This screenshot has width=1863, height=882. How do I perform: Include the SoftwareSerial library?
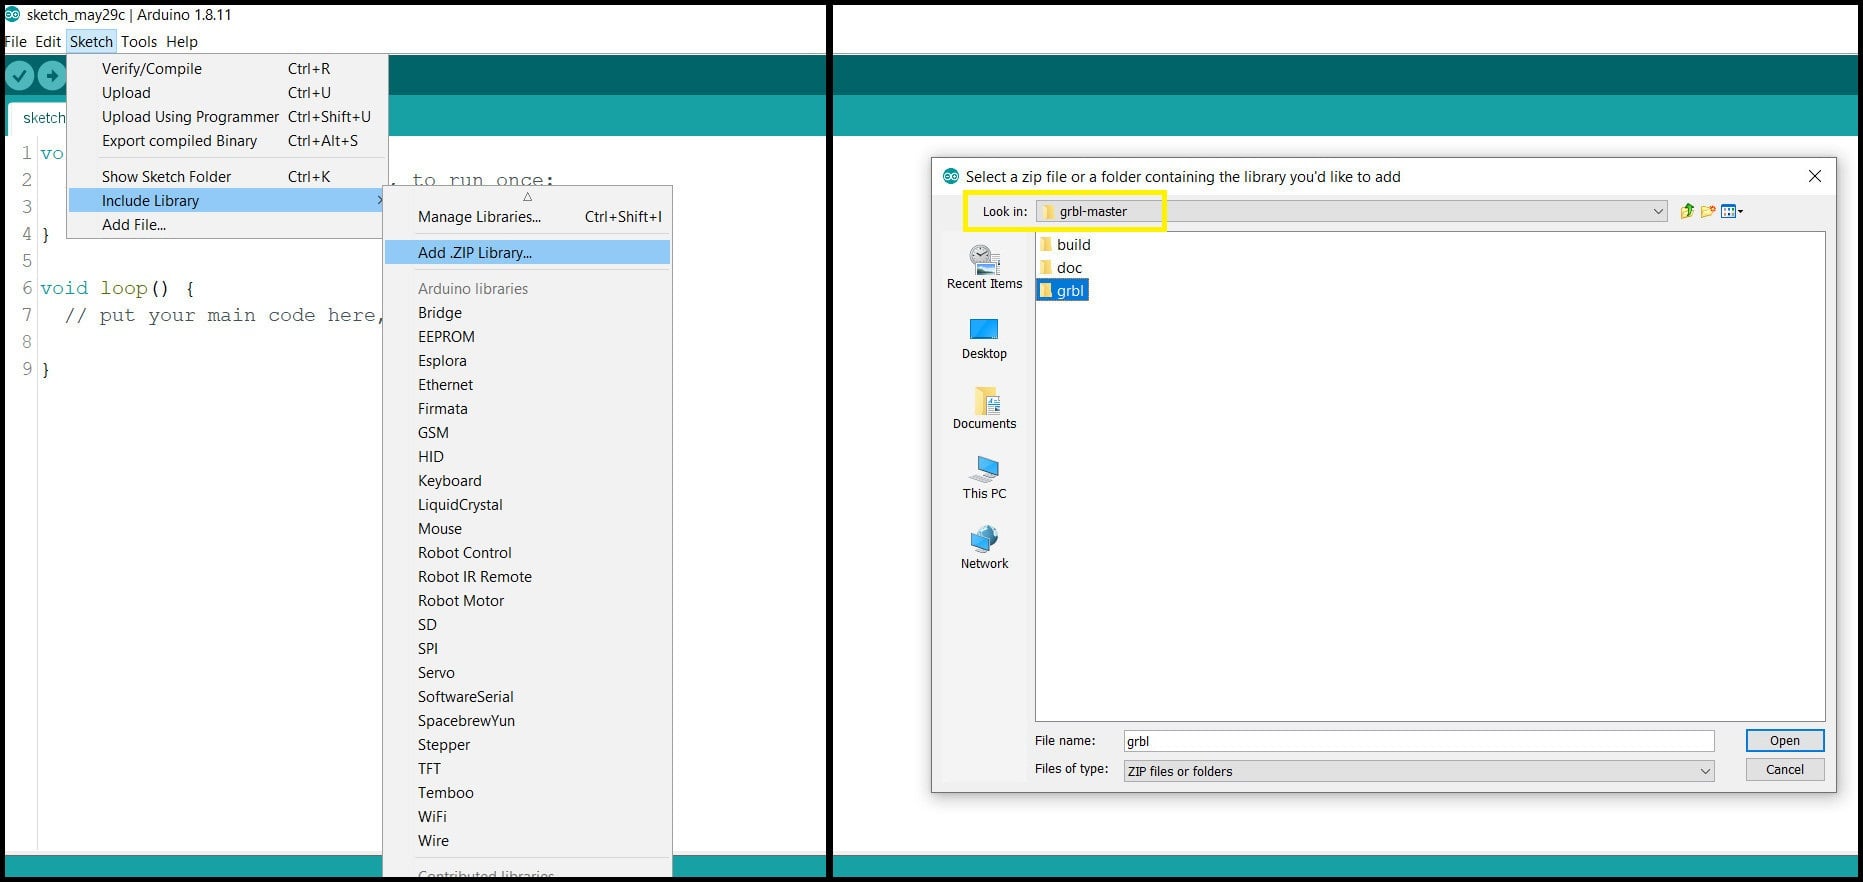tap(527, 696)
